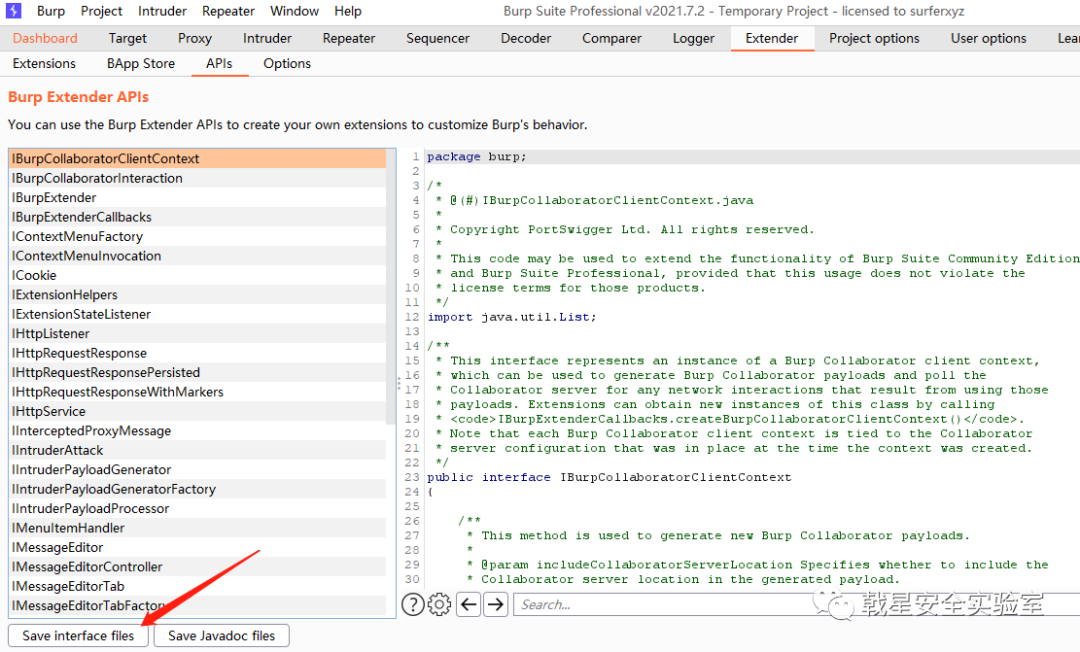Click the forward arrow button

coord(495,604)
